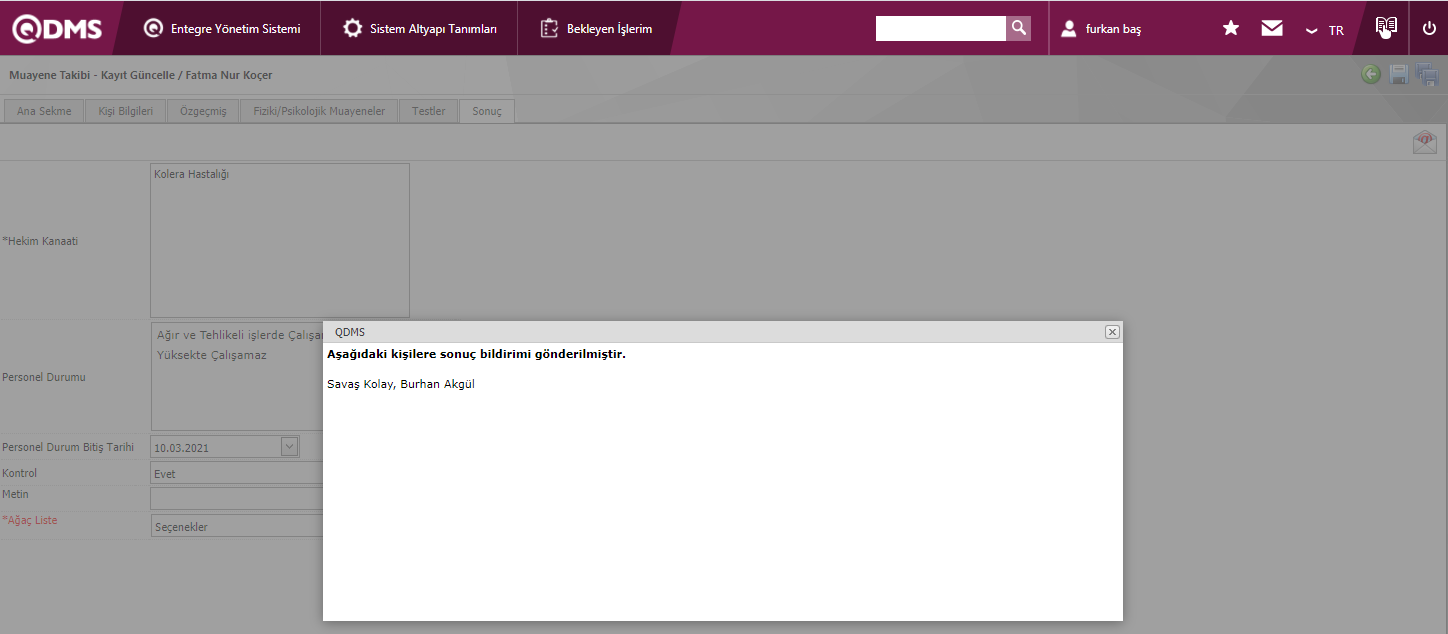Click the Hekim Kanaati label
The height and width of the screenshot is (634, 1448).
40,241
